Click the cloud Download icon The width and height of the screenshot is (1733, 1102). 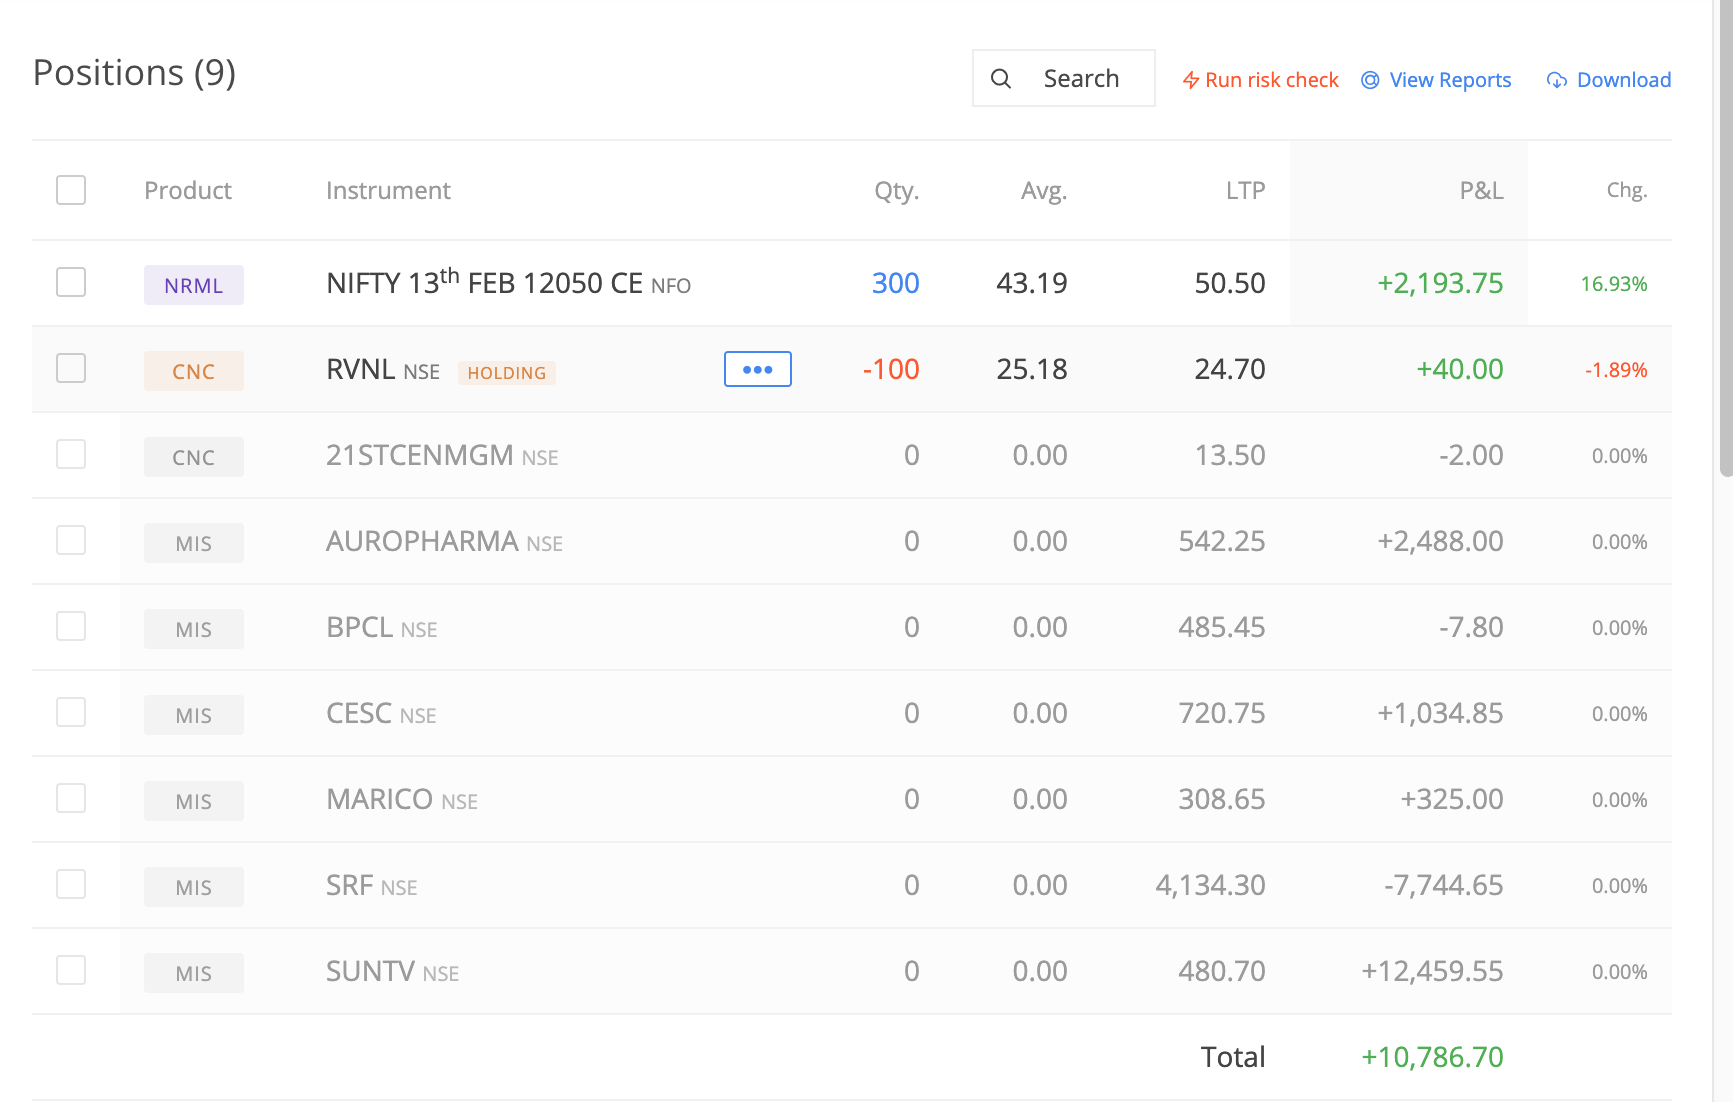(x=1557, y=80)
